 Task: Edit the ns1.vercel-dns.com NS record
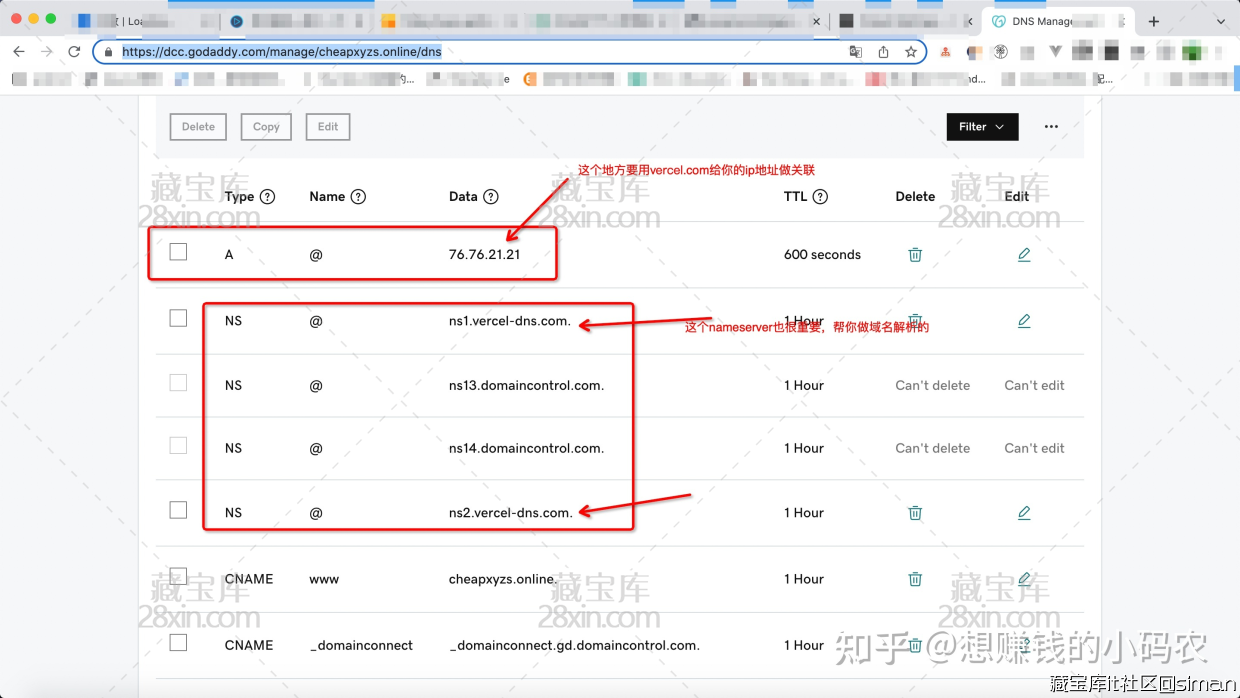pos(1024,321)
